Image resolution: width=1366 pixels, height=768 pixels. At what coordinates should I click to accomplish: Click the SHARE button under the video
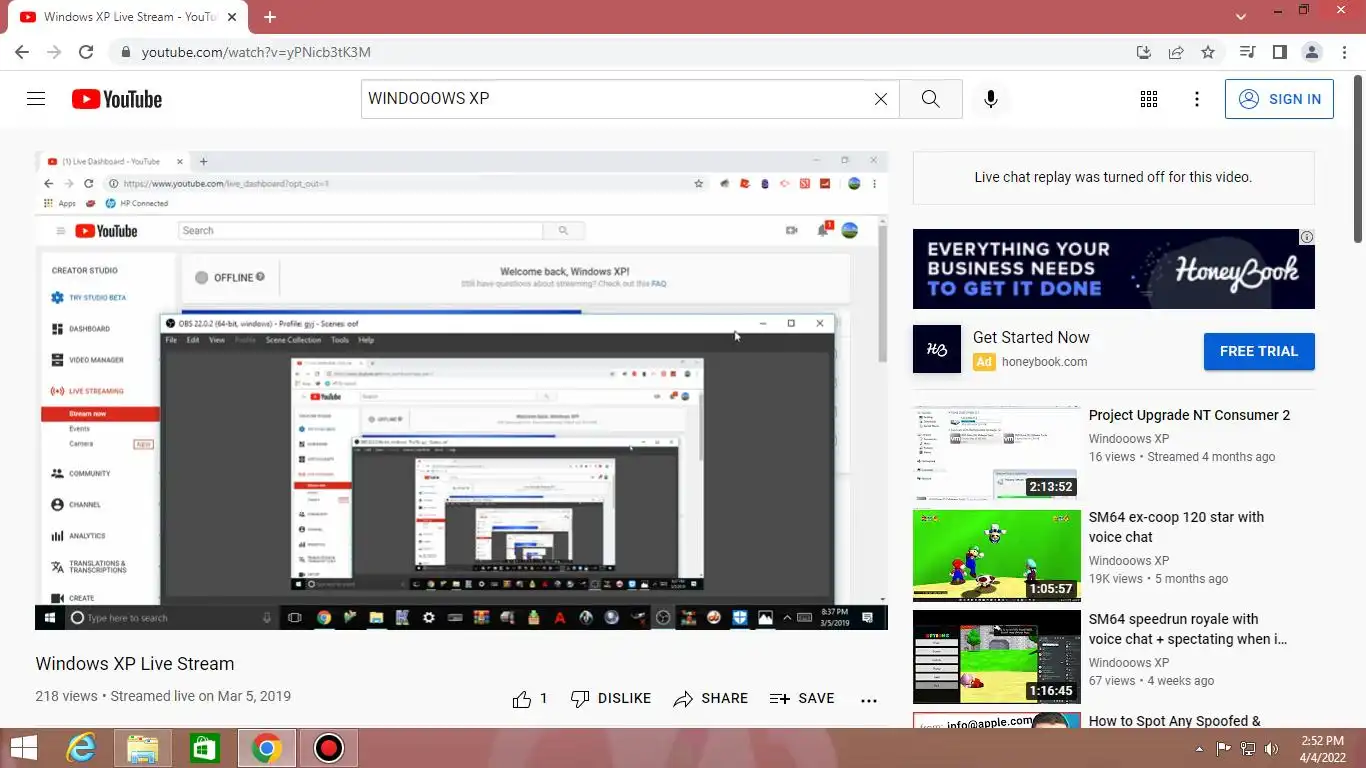(x=711, y=699)
